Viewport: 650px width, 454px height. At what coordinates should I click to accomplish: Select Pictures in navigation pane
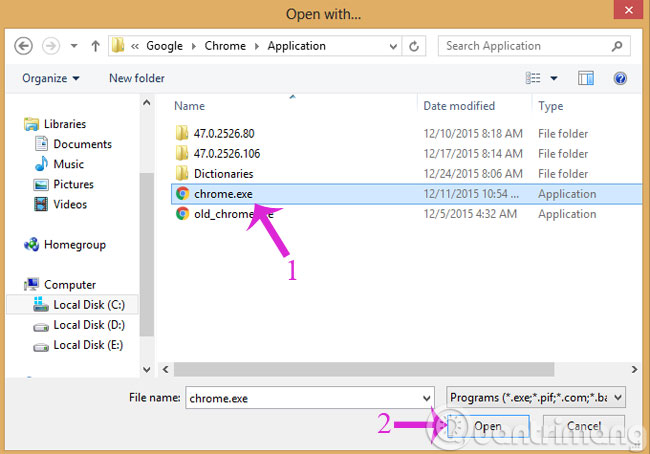click(73, 184)
